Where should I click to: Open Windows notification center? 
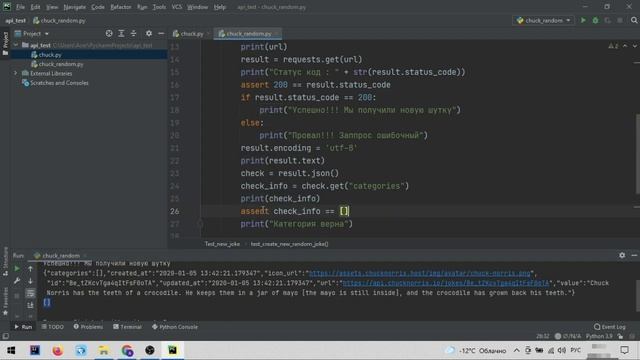point(624,350)
